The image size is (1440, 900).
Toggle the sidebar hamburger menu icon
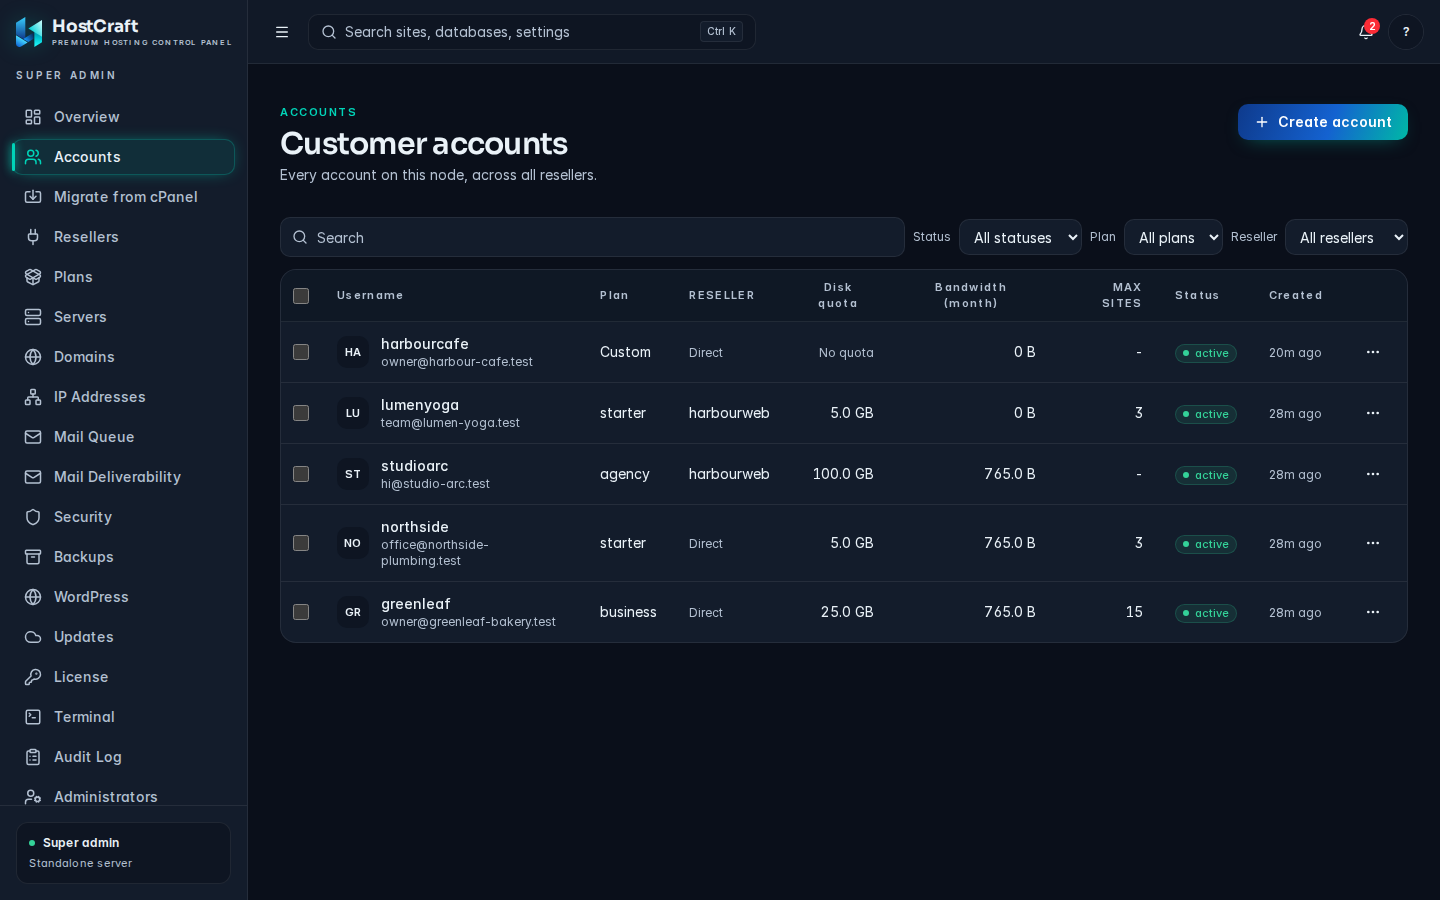tap(282, 32)
